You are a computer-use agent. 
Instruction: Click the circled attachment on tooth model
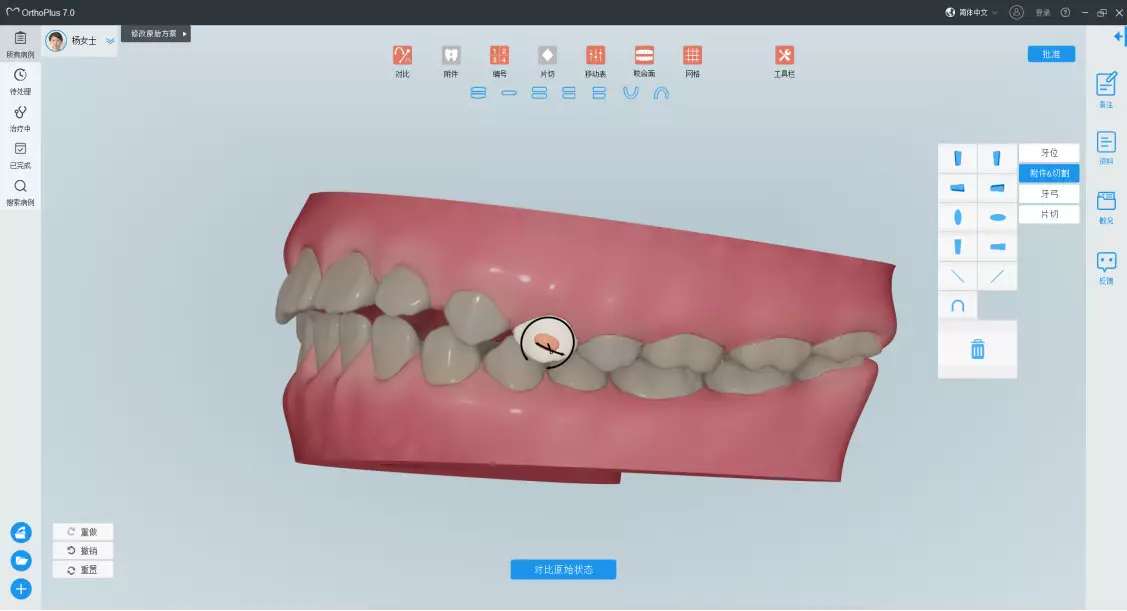[x=546, y=342]
